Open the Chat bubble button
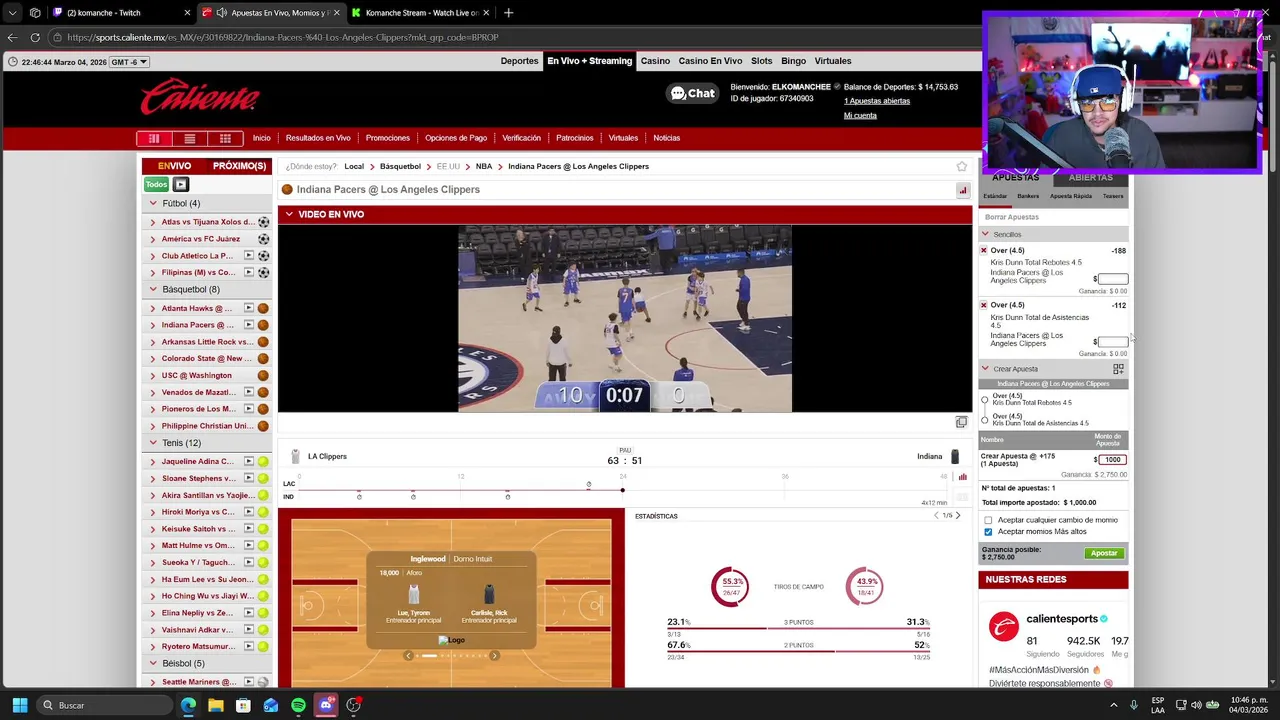1280x720 pixels. [x=692, y=93]
